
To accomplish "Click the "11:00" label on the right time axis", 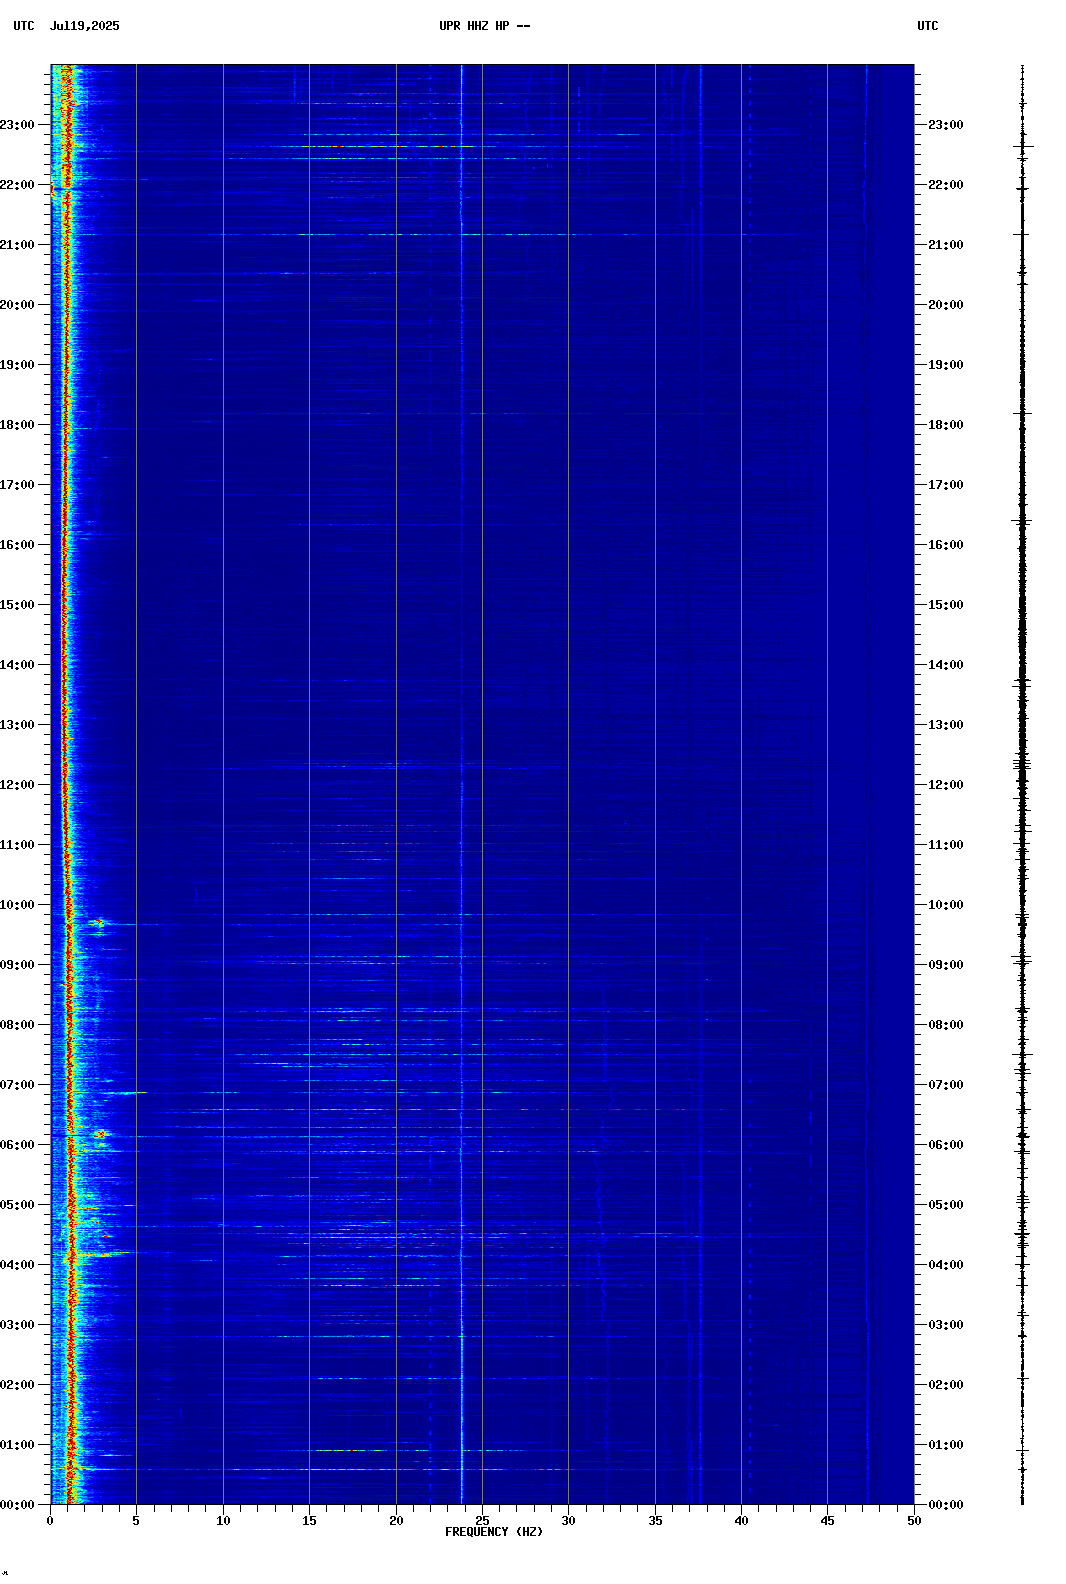I will (x=946, y=845).
